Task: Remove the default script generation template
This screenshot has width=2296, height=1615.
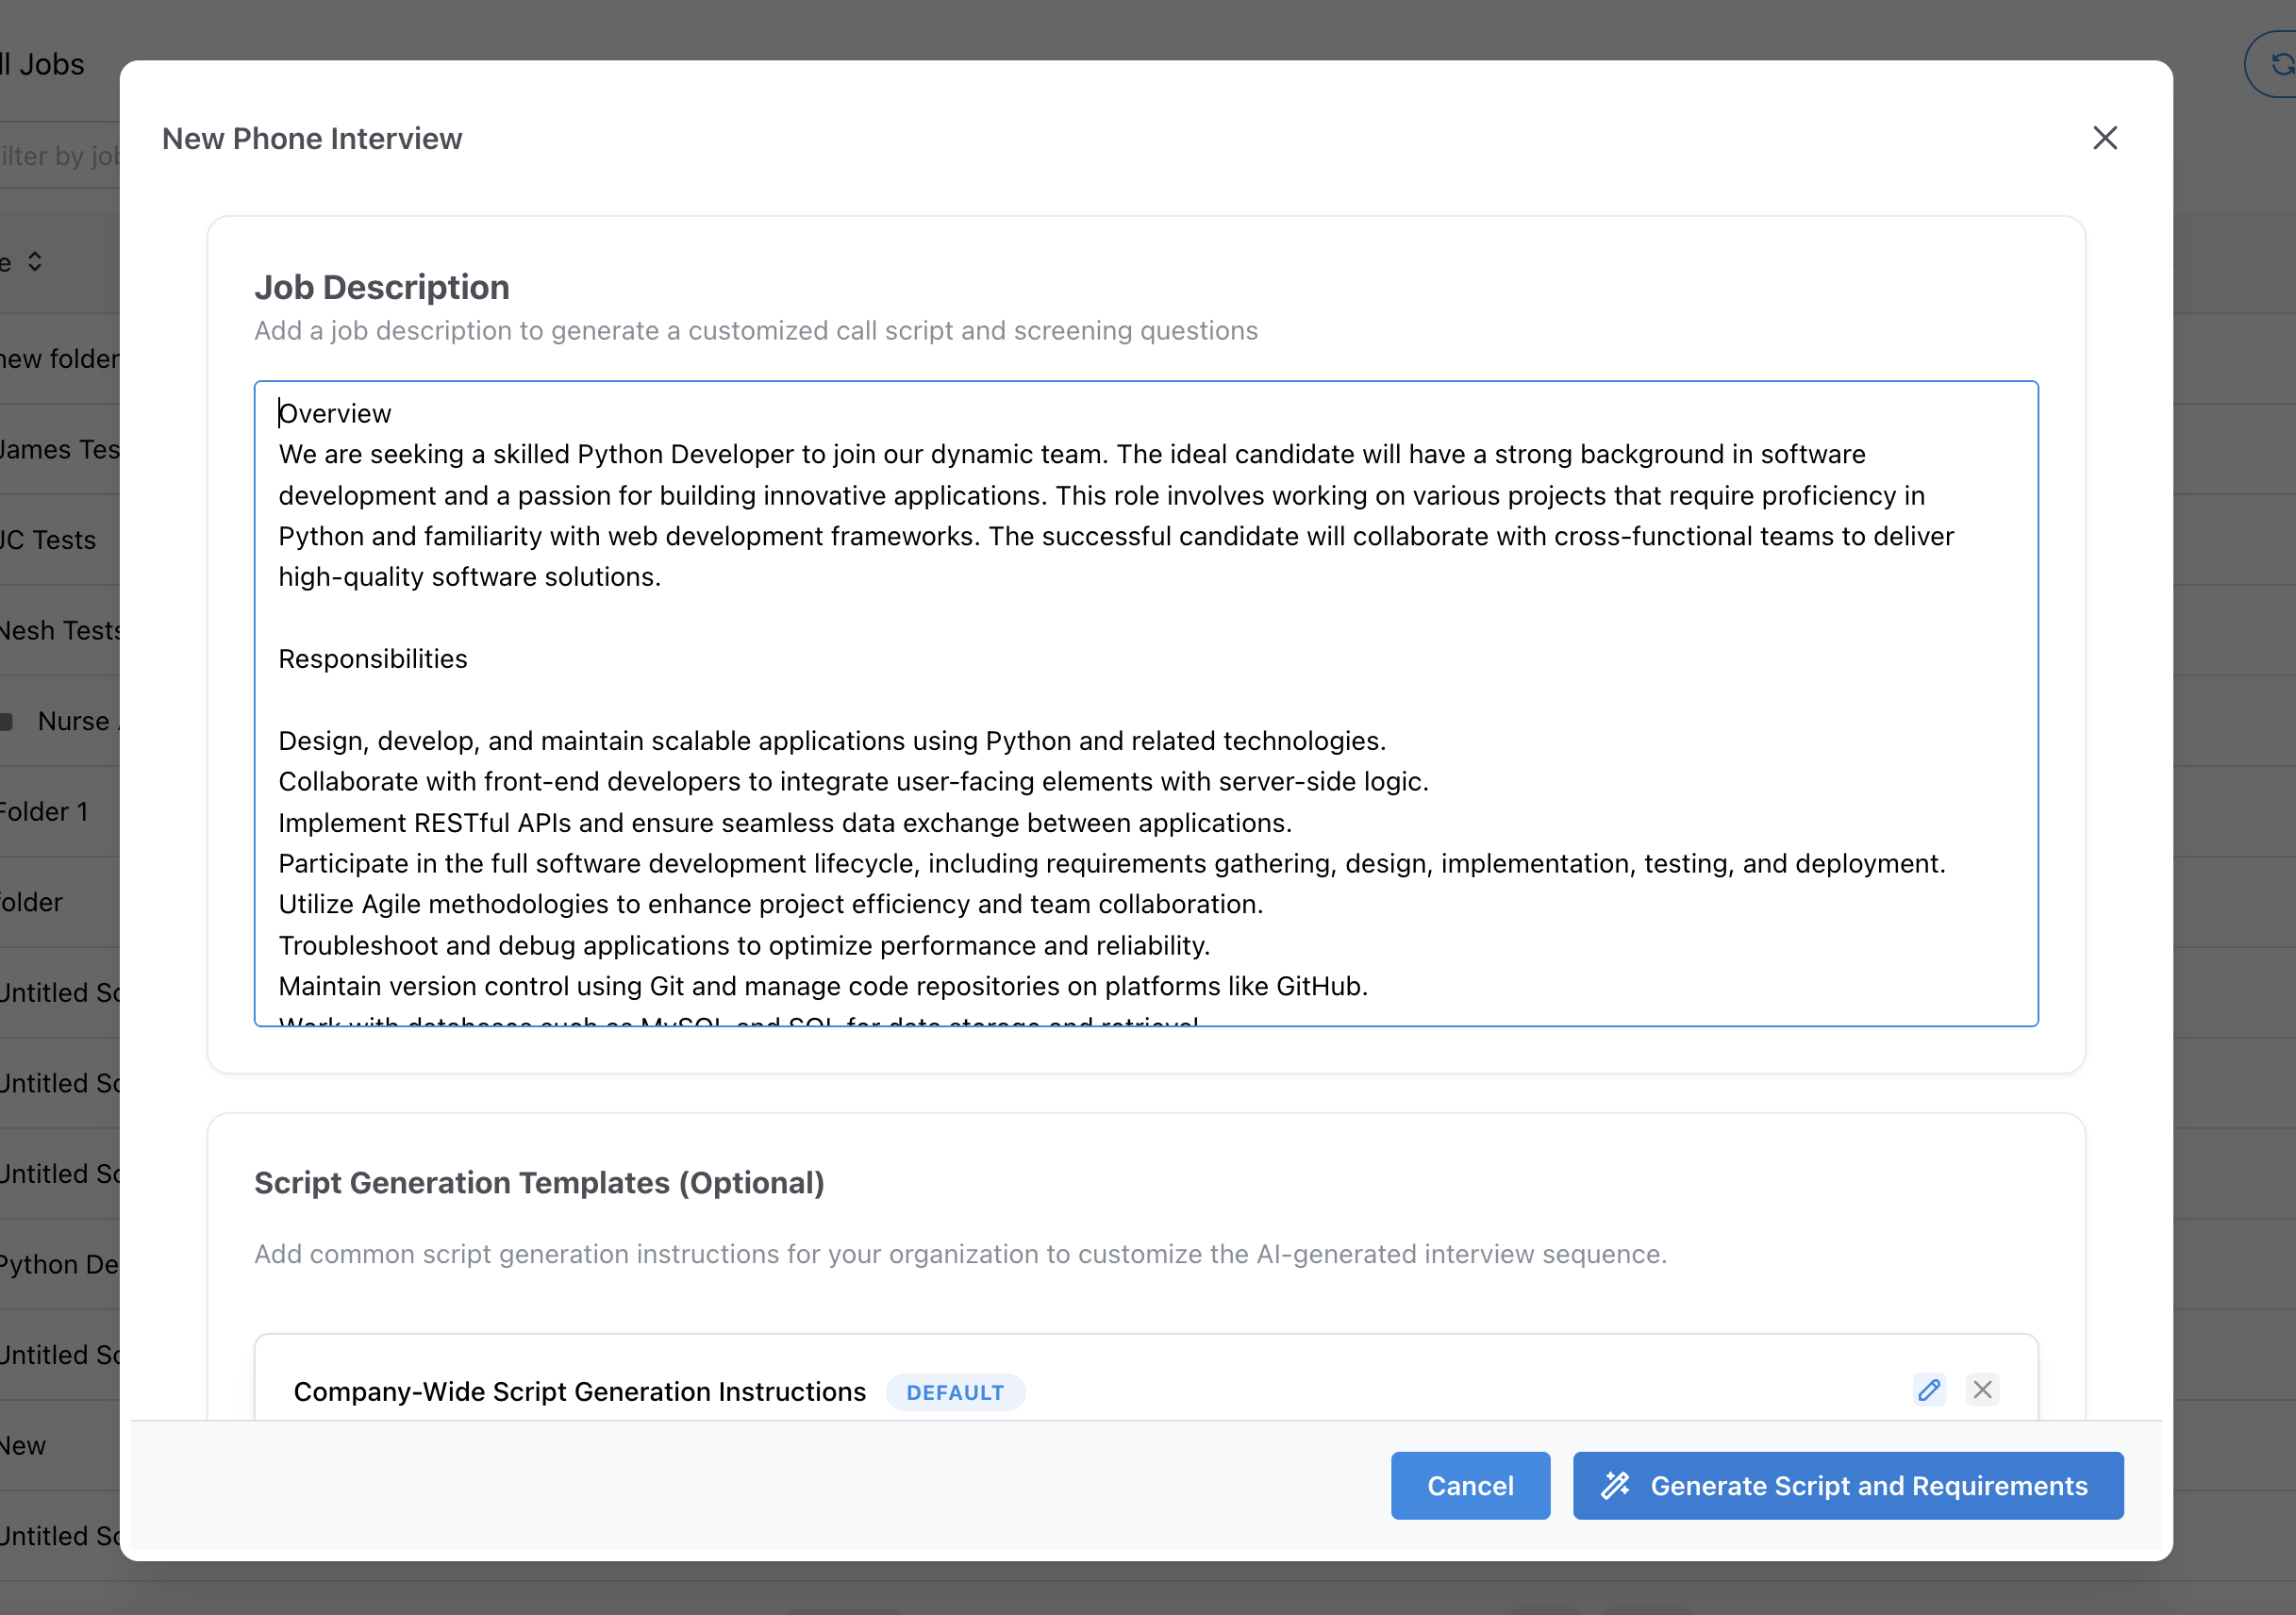Action: pos(1983,1390)
